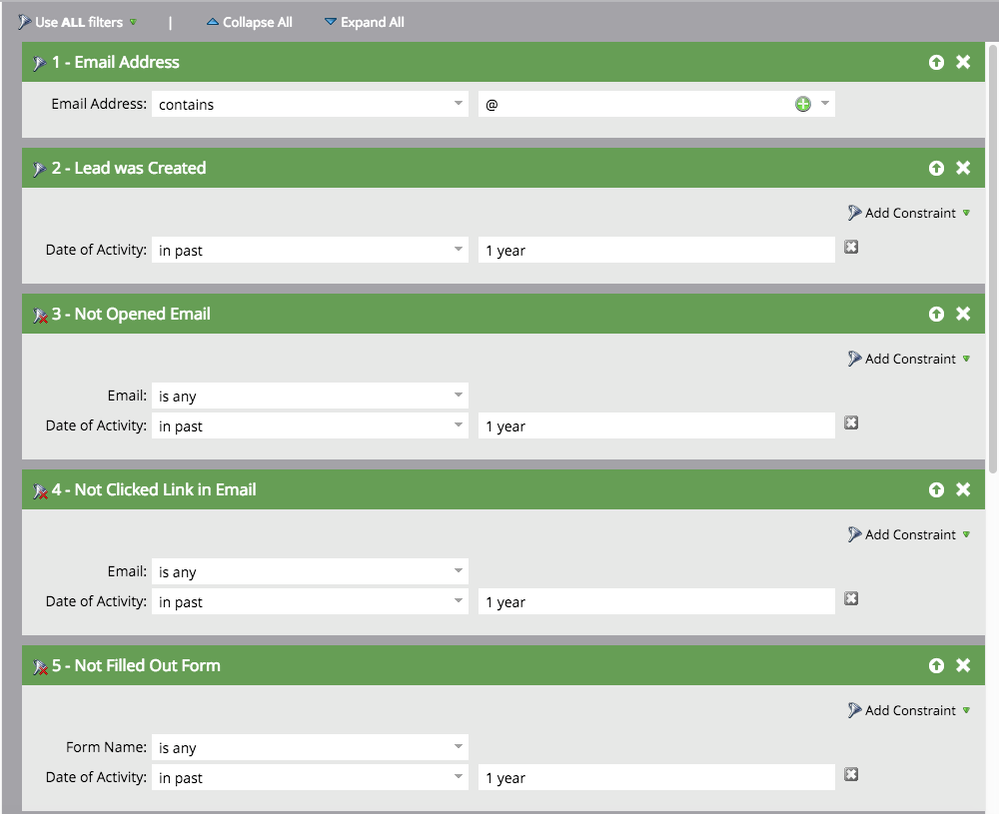
Task: Remove Date of Activity constraint in Lead was Created
Action: pyautogui.click(x=851, y=247)
